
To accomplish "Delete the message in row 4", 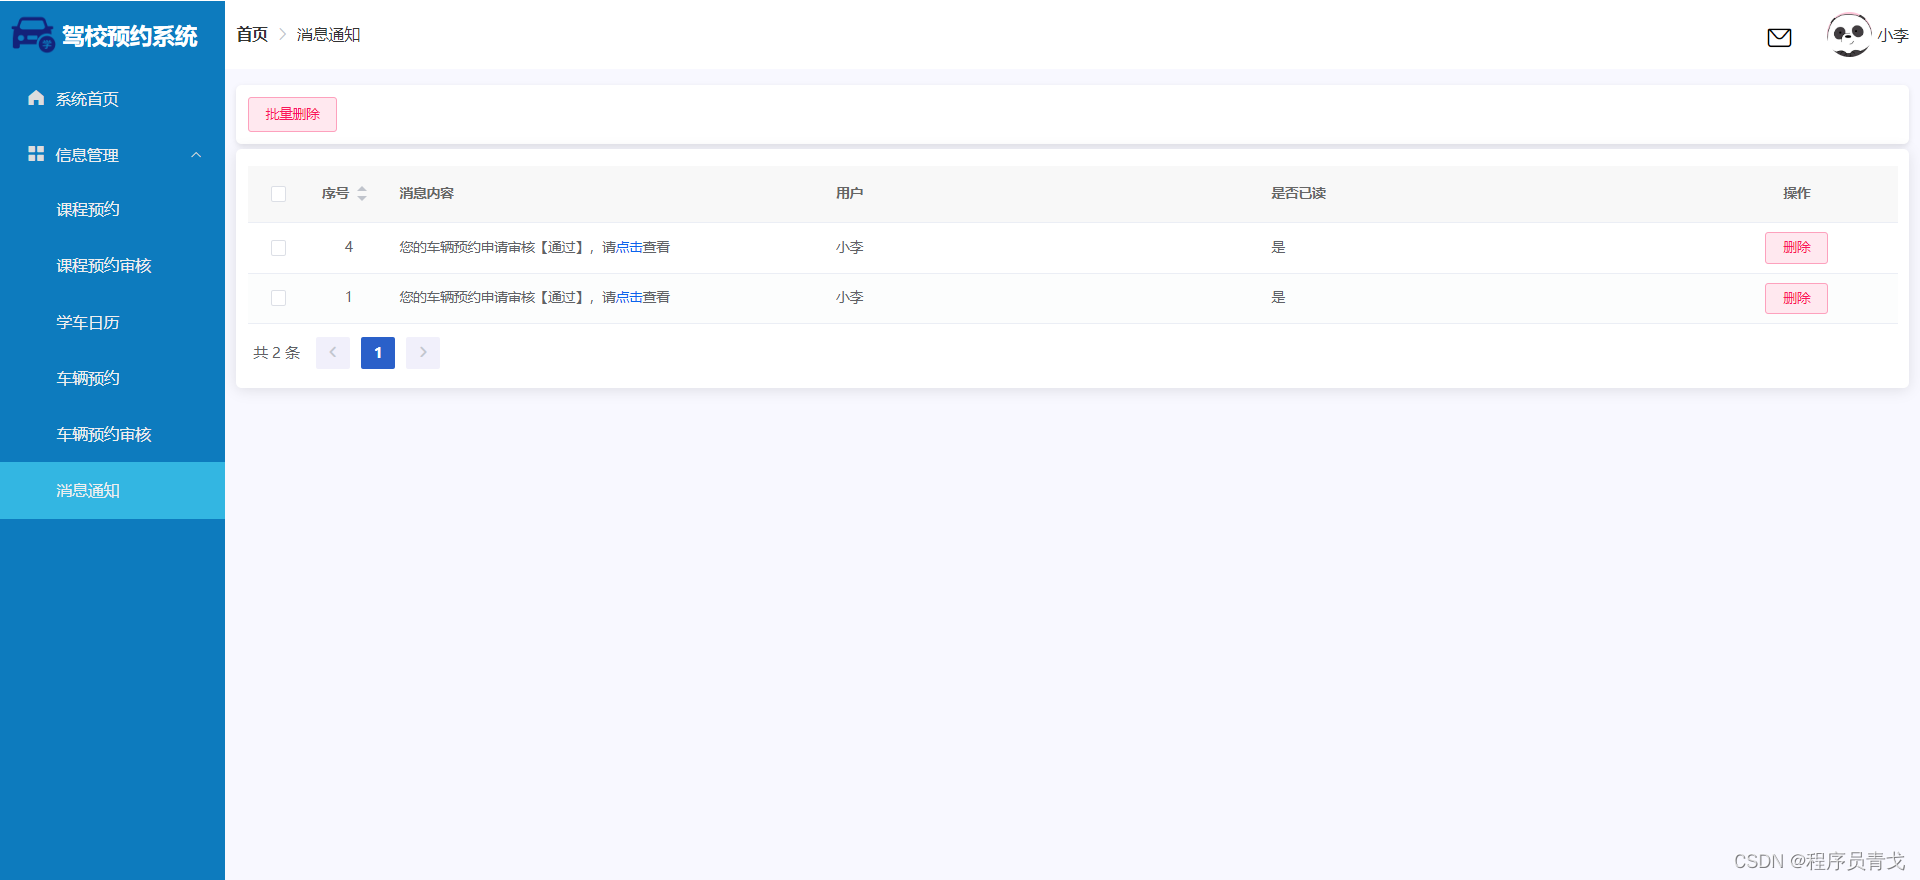I will tap(1796, 248).
